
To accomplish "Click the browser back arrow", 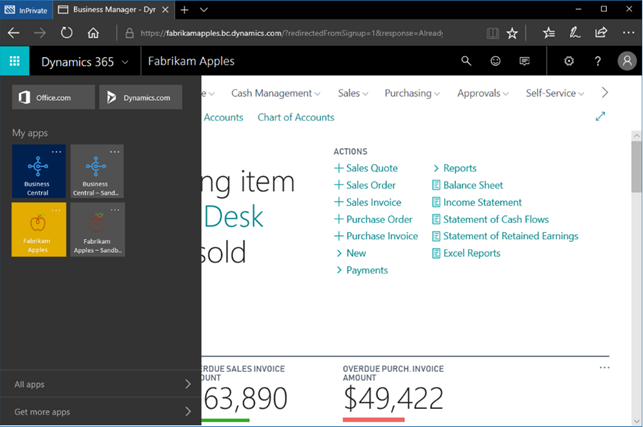I will pyautogui.click(x=14, y=33).
